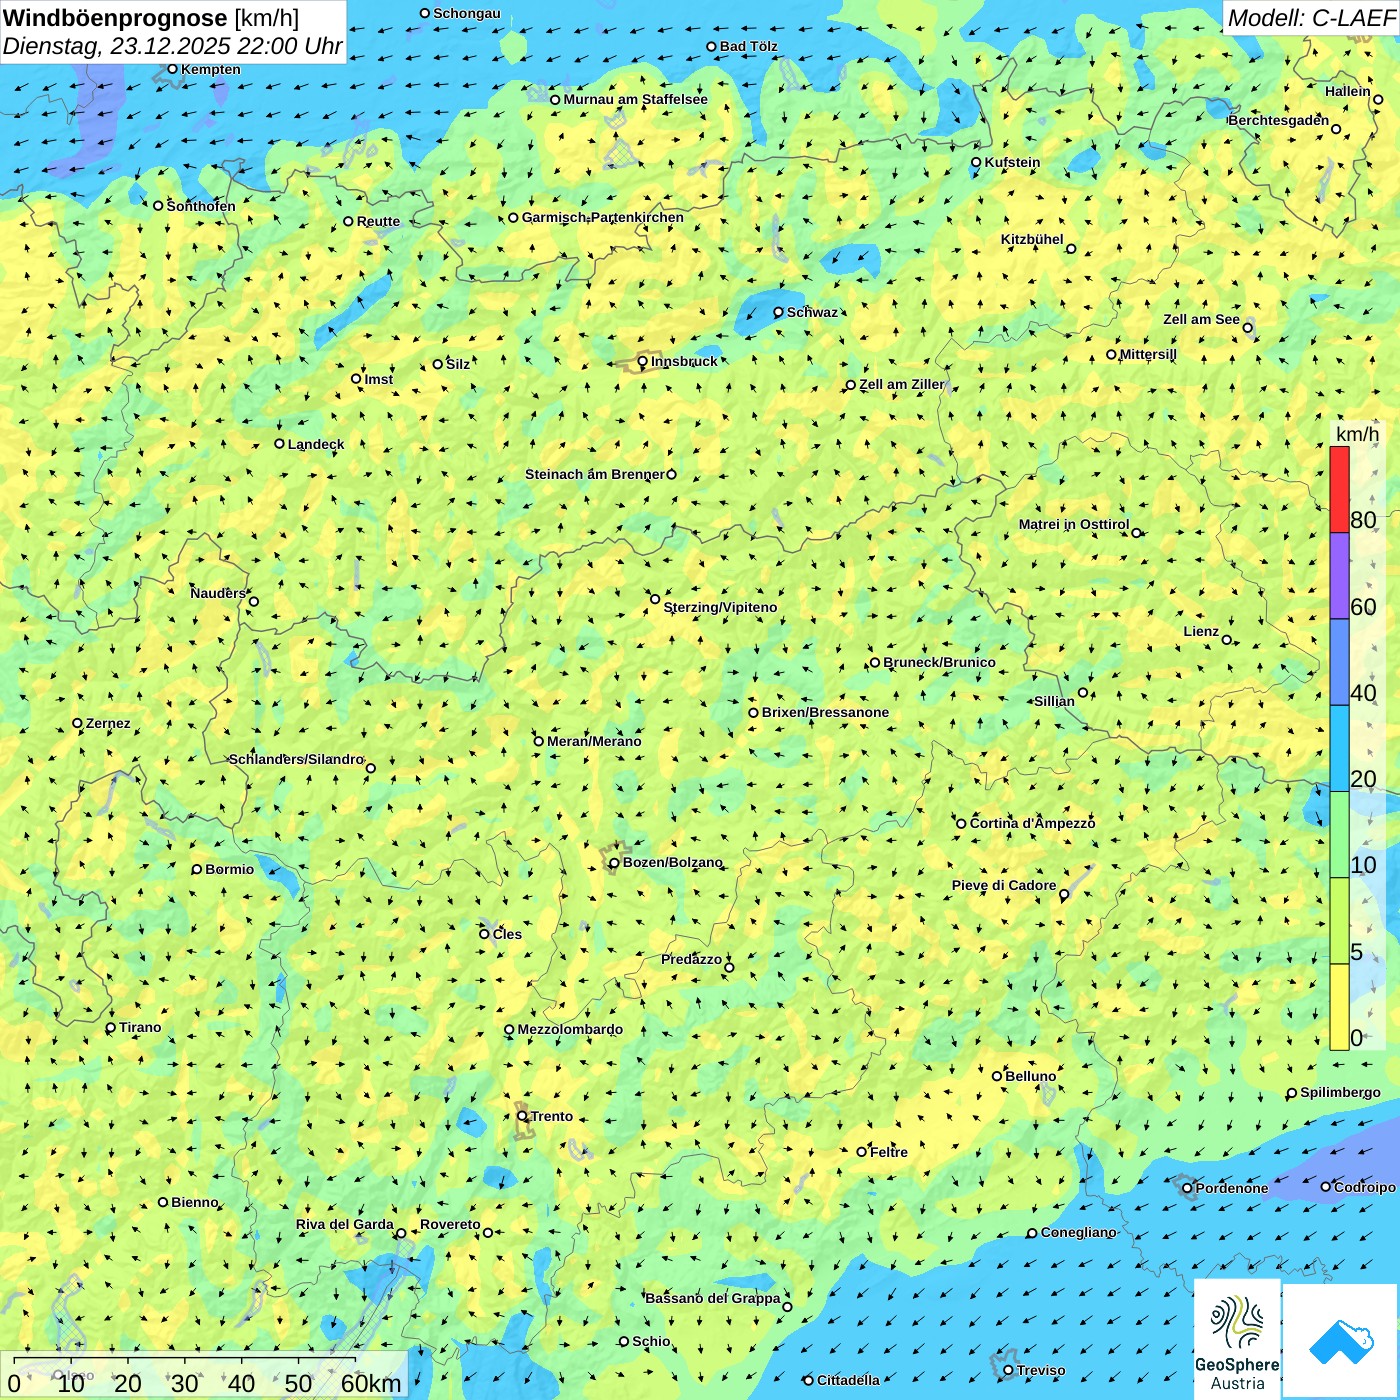Click the Bozen/Bolzano city marker
The image size is (1400, 1400).
[615, 863]
